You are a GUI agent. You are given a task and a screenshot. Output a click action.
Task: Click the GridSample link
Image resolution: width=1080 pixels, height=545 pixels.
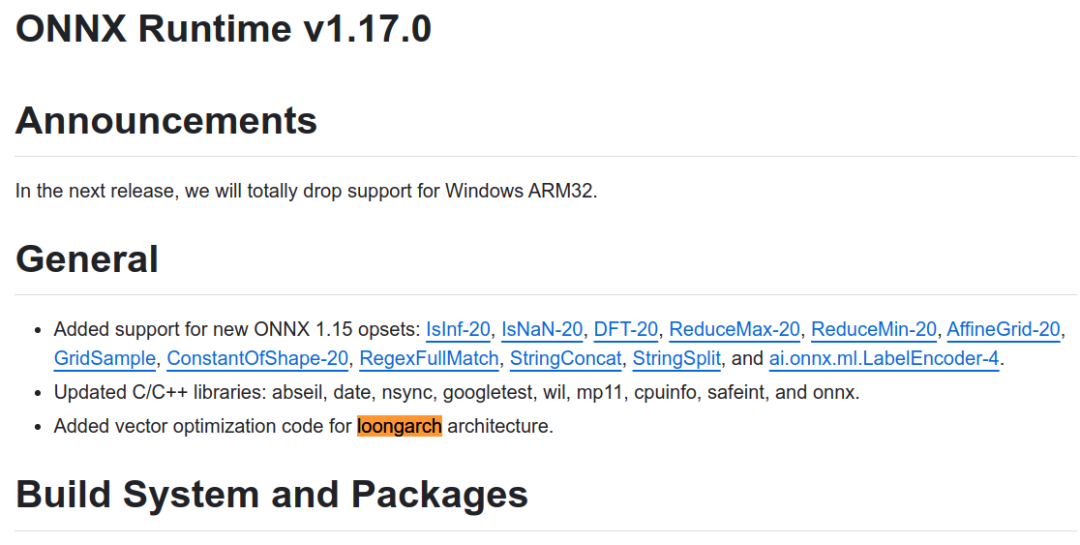pyautogui.click(x=105, y=358)
